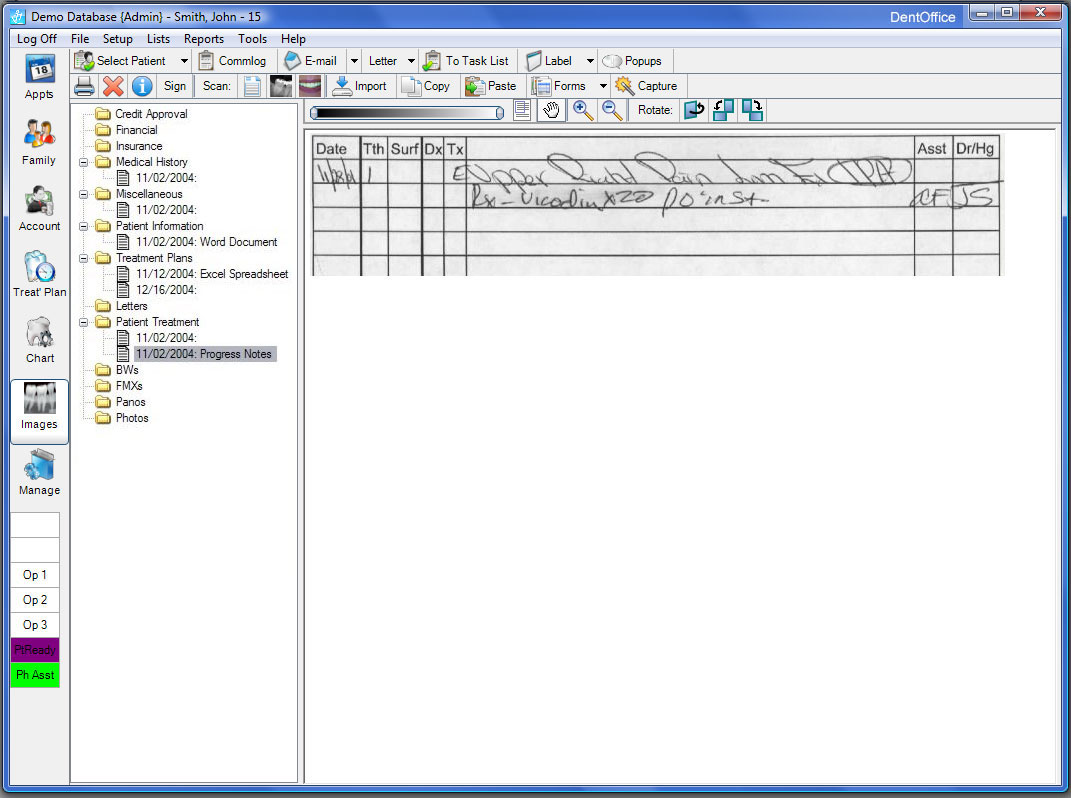Select the 11/12/2004 Excel Spreadsheet document

212,274
